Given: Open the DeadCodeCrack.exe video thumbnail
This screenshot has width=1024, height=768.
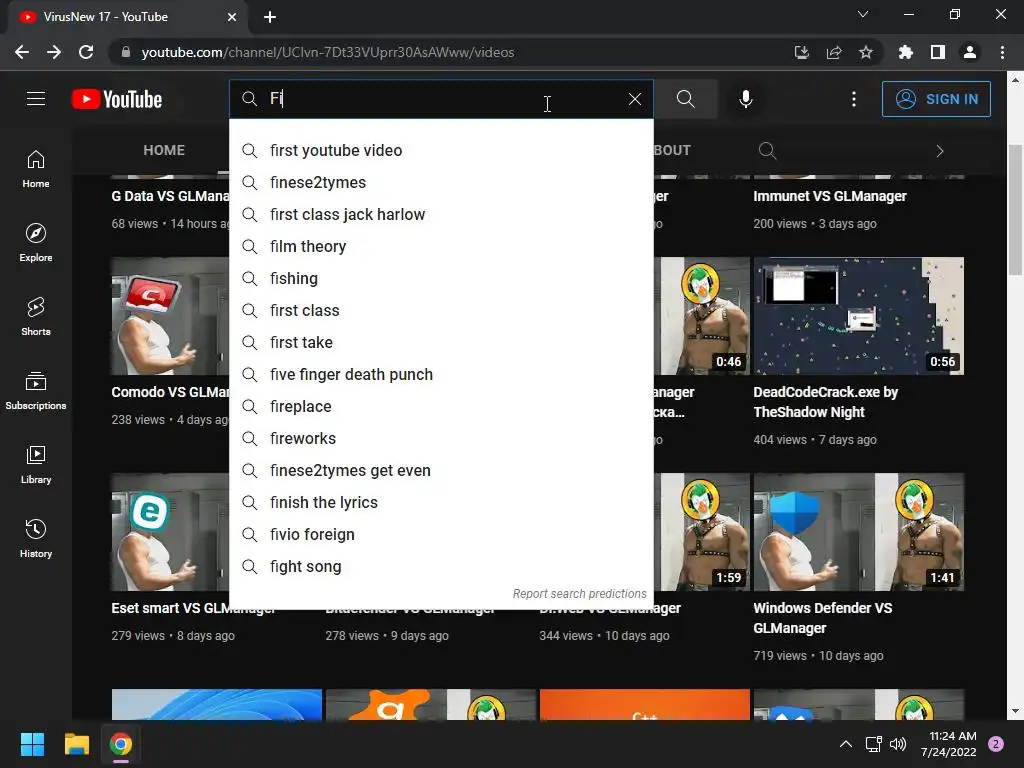Looking at the screenshot, I should coord(858,316).
